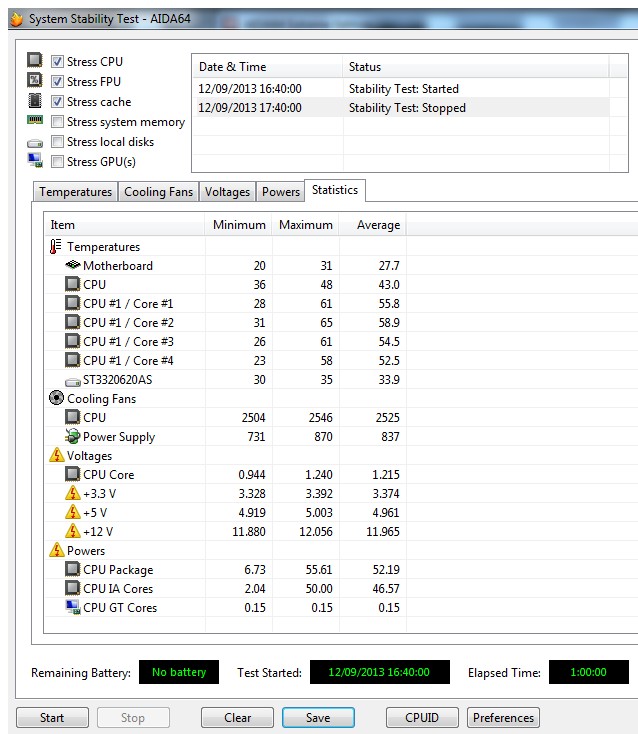The height and width of the screenshot is (734, 638).
Task: Click the chip icon of CPU Package row
Action: (x=73, y=569)
